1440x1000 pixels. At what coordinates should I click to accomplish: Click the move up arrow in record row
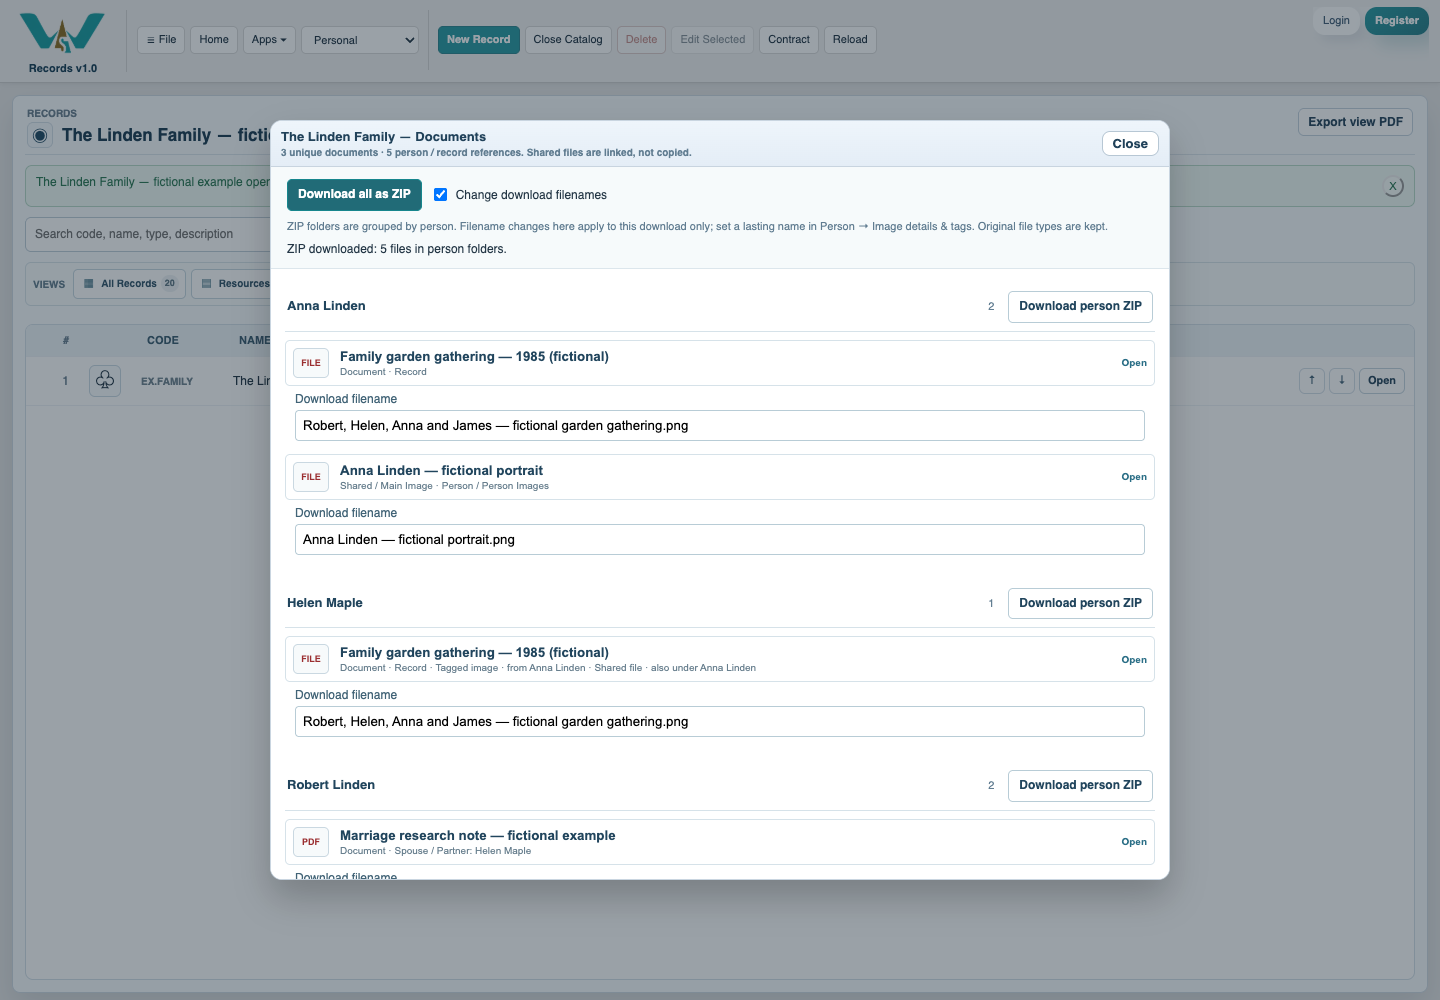point(1312,380)
